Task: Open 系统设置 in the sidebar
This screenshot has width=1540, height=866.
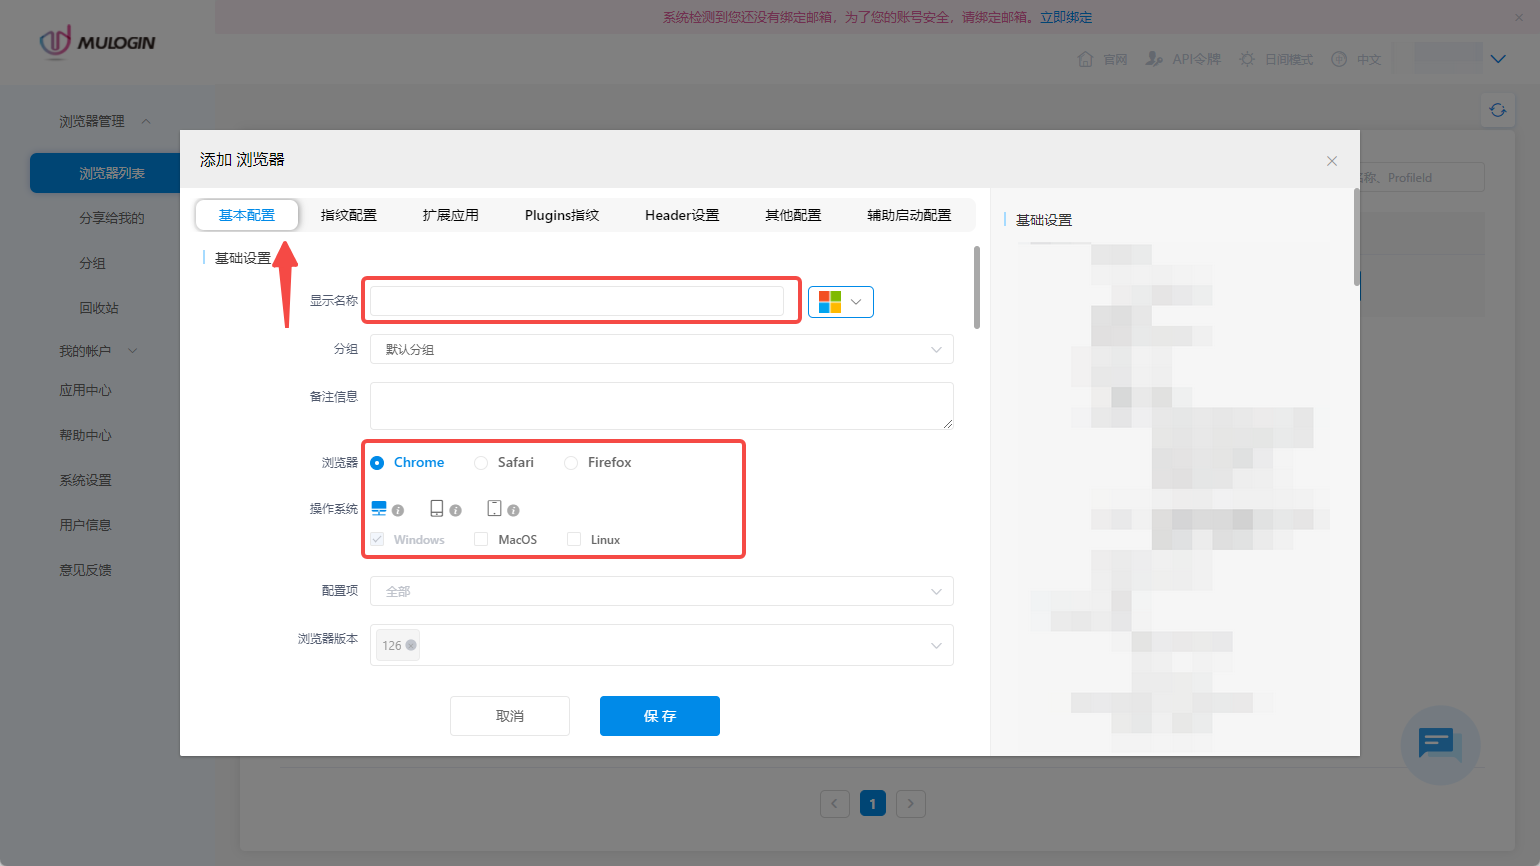Action: [86, 480]
